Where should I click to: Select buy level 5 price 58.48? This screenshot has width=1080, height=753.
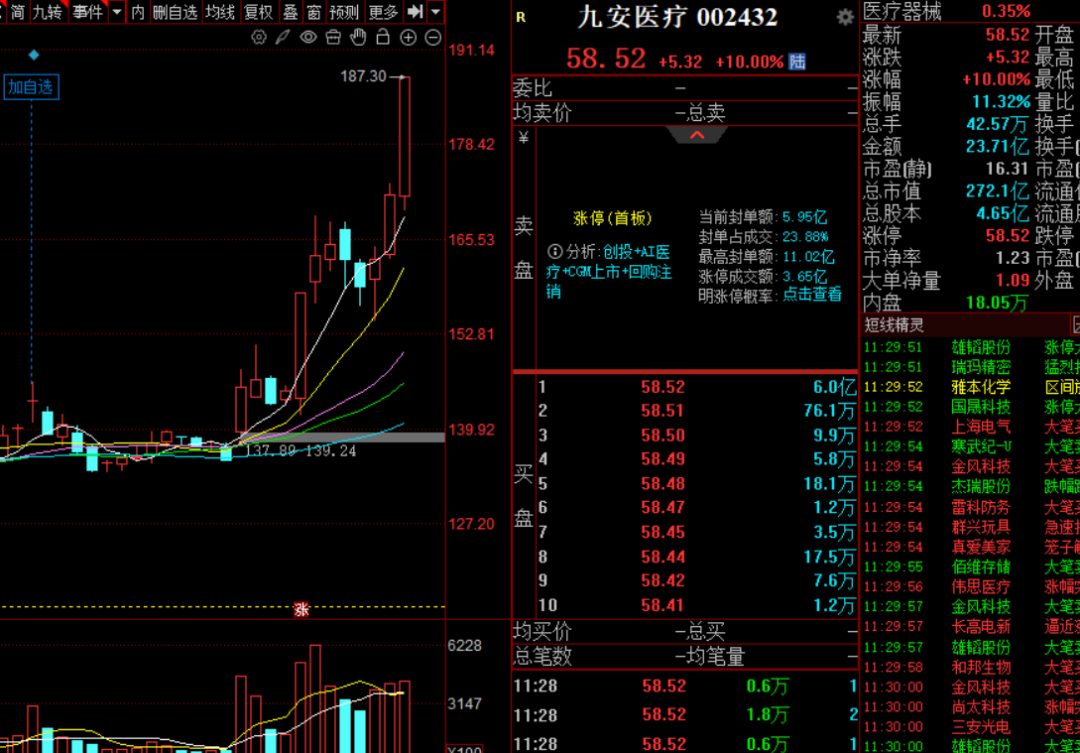[663, 484]
